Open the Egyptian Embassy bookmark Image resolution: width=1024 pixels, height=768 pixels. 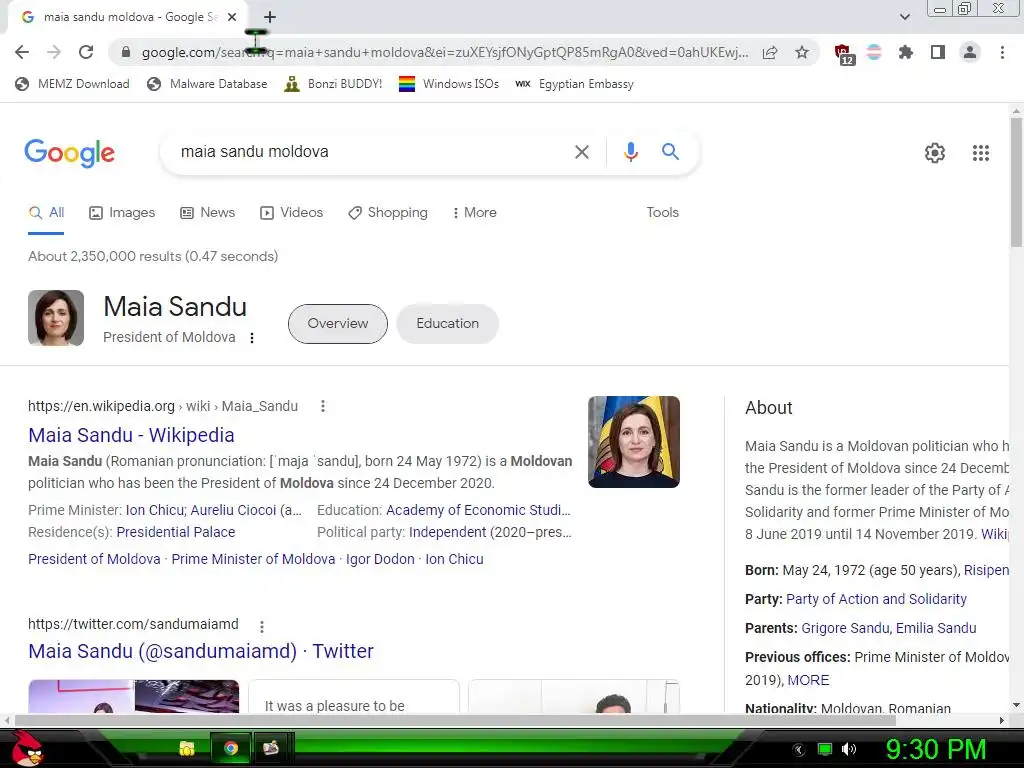[x=574, y=84]
